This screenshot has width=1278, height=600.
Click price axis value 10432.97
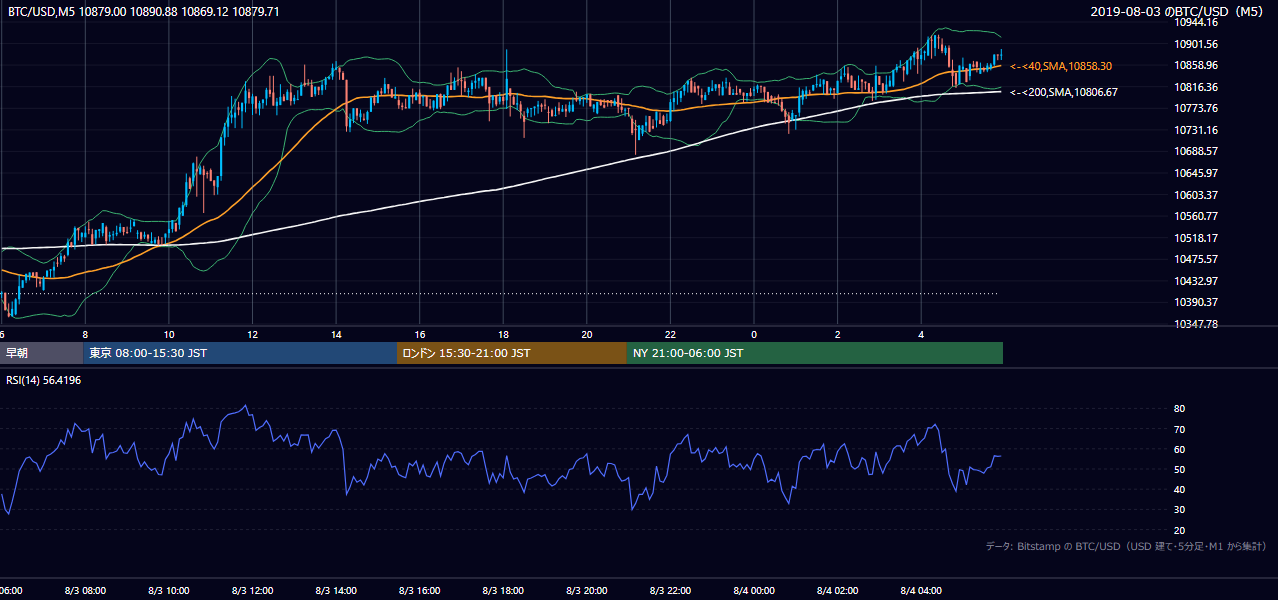coord(1196,281)
